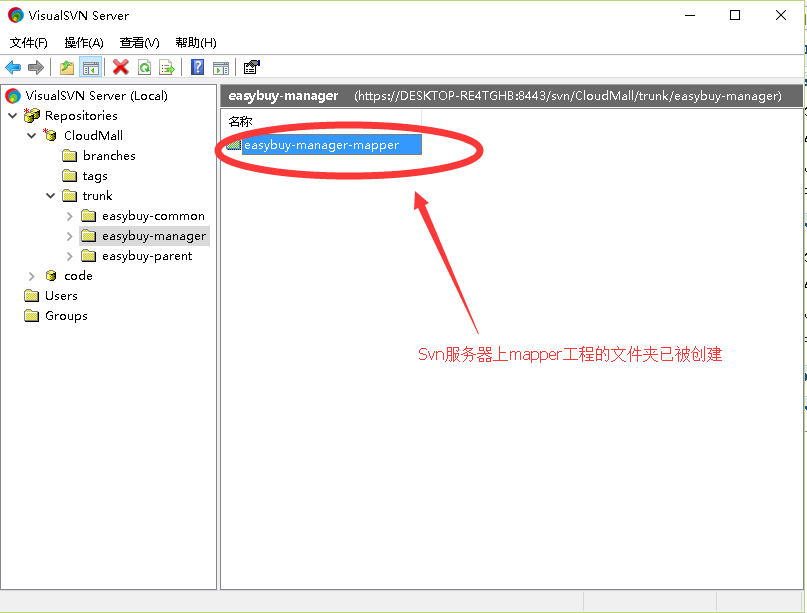Toggle the action pane toolbar icon

pos(221,67)
